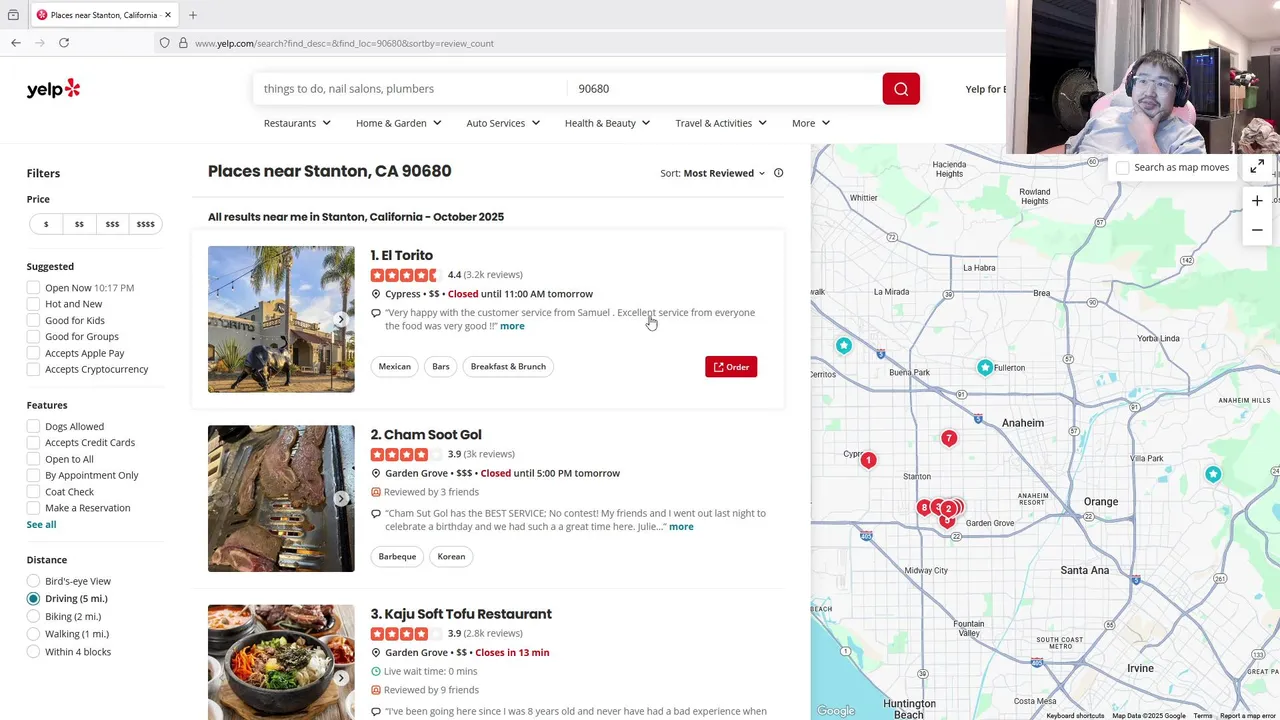Click the info icon next to Sort

pos(779,173)
